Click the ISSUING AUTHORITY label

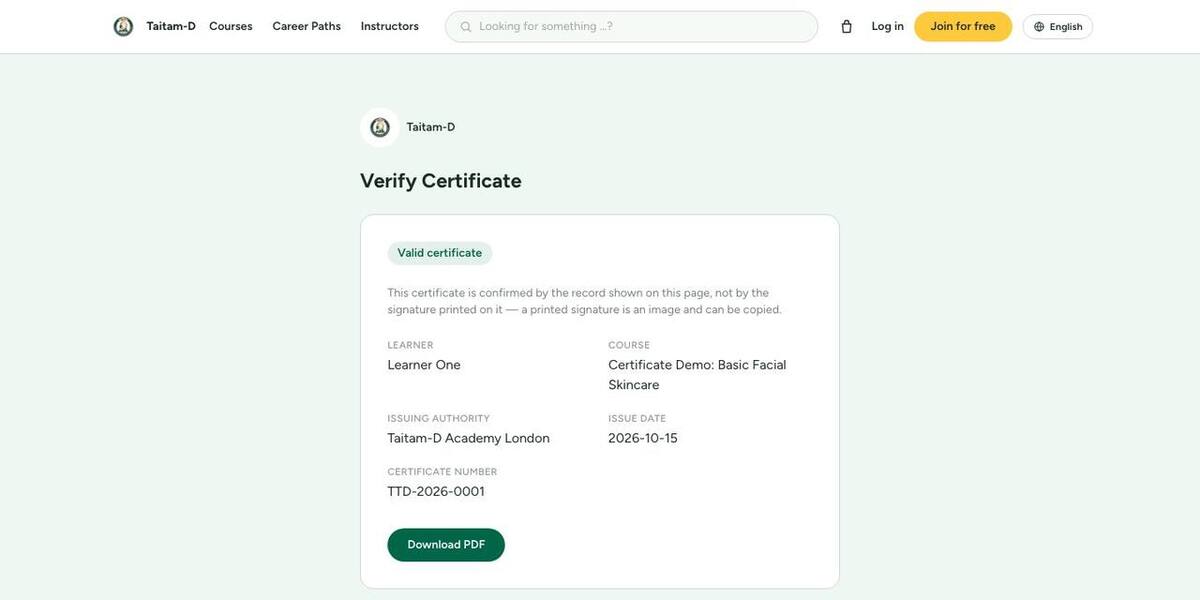(439, 418)
